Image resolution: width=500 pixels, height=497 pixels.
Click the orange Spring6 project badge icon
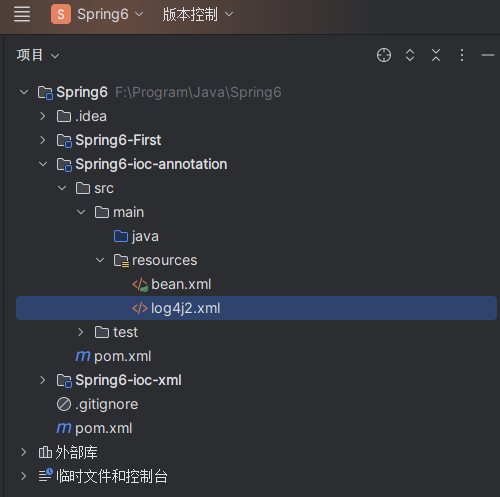(61, 14)
